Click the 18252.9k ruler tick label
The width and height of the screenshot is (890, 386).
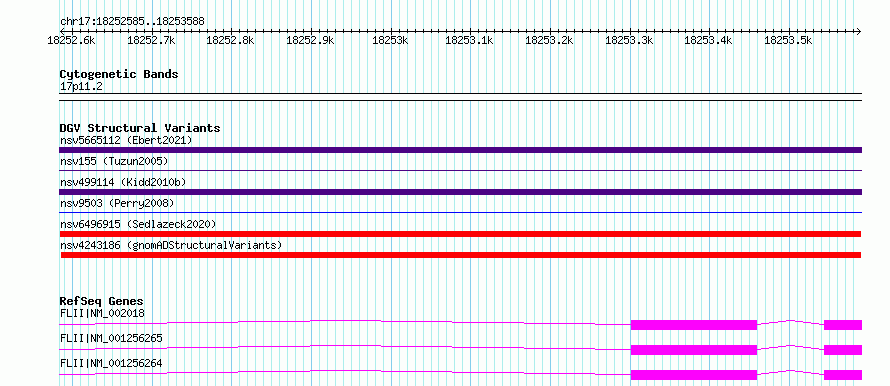tap(310, 40)
